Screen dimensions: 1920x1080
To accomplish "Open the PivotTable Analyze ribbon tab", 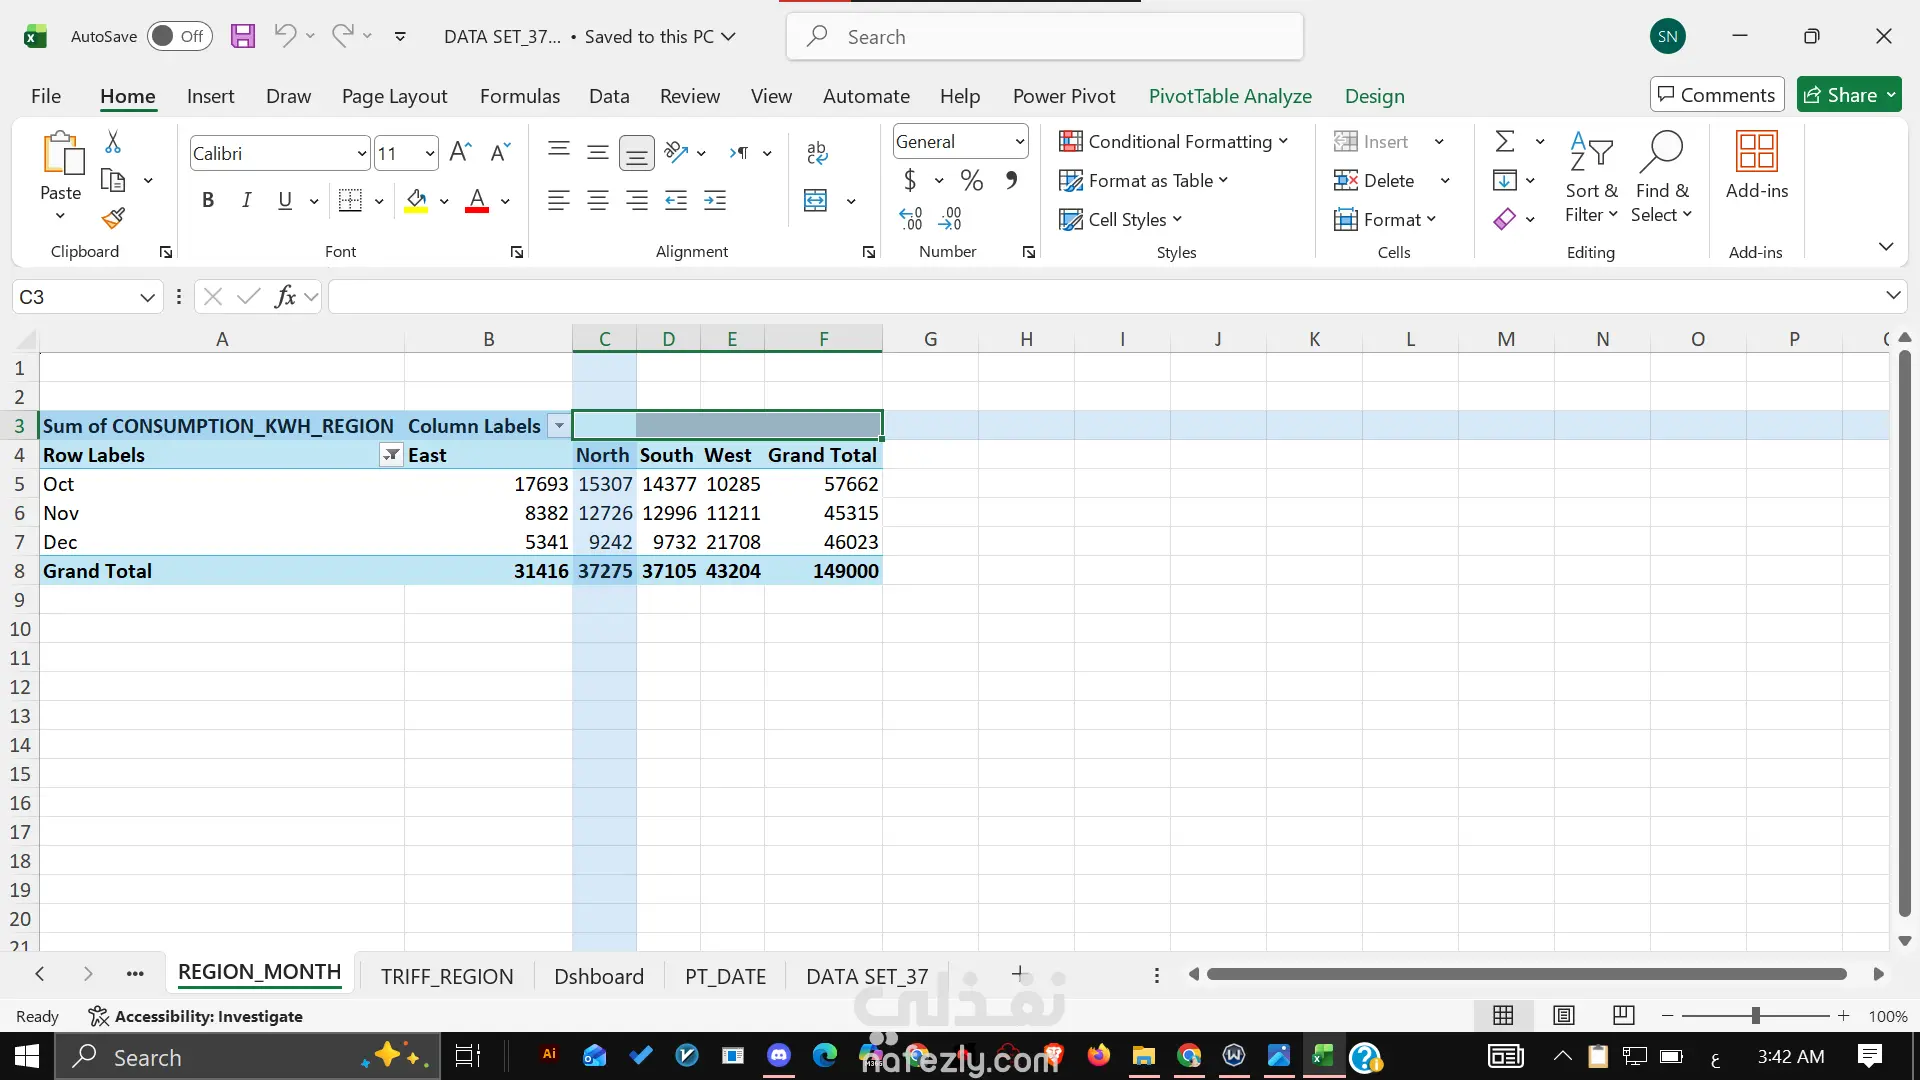I will click(x=1229, y=96).
